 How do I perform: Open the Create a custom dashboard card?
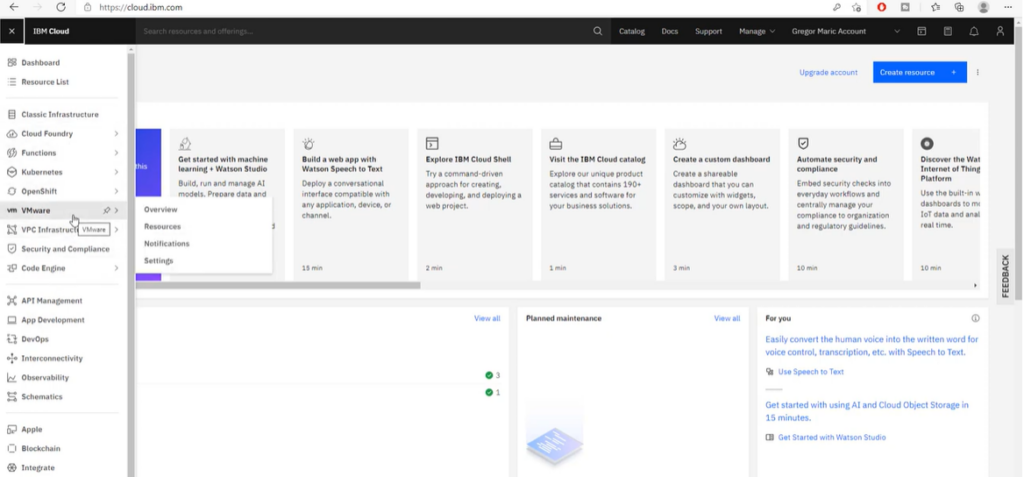(x=722, y=205)
